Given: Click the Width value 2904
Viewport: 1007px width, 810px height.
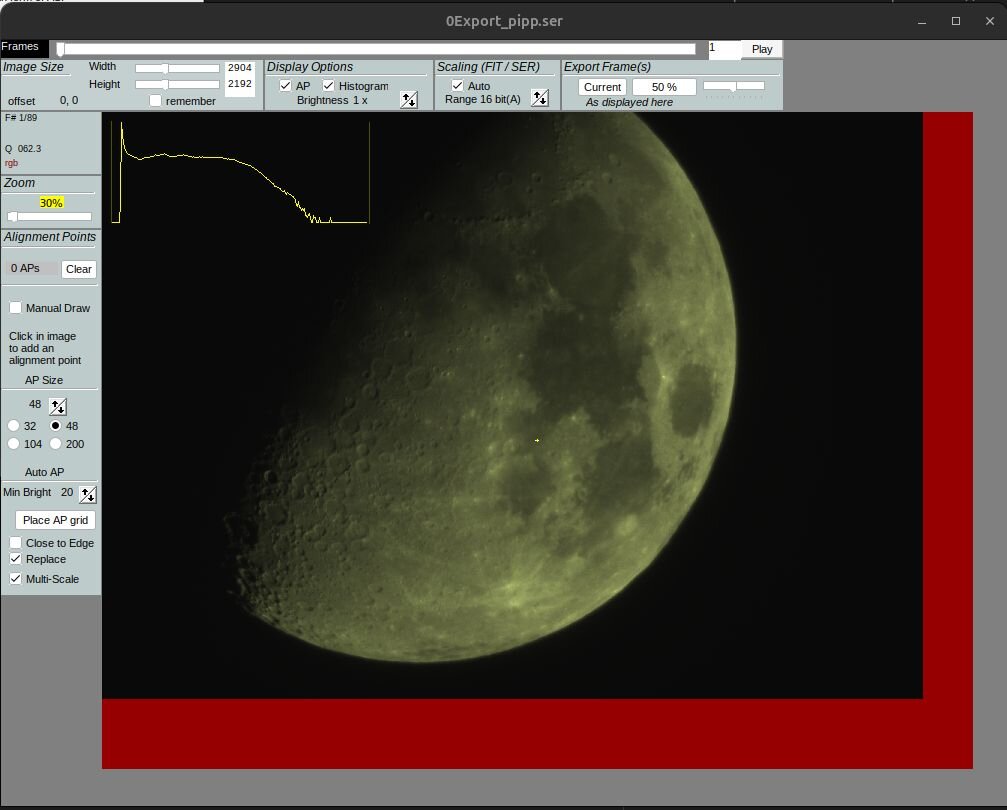Looking at the screenshot, I should (240, 67).
